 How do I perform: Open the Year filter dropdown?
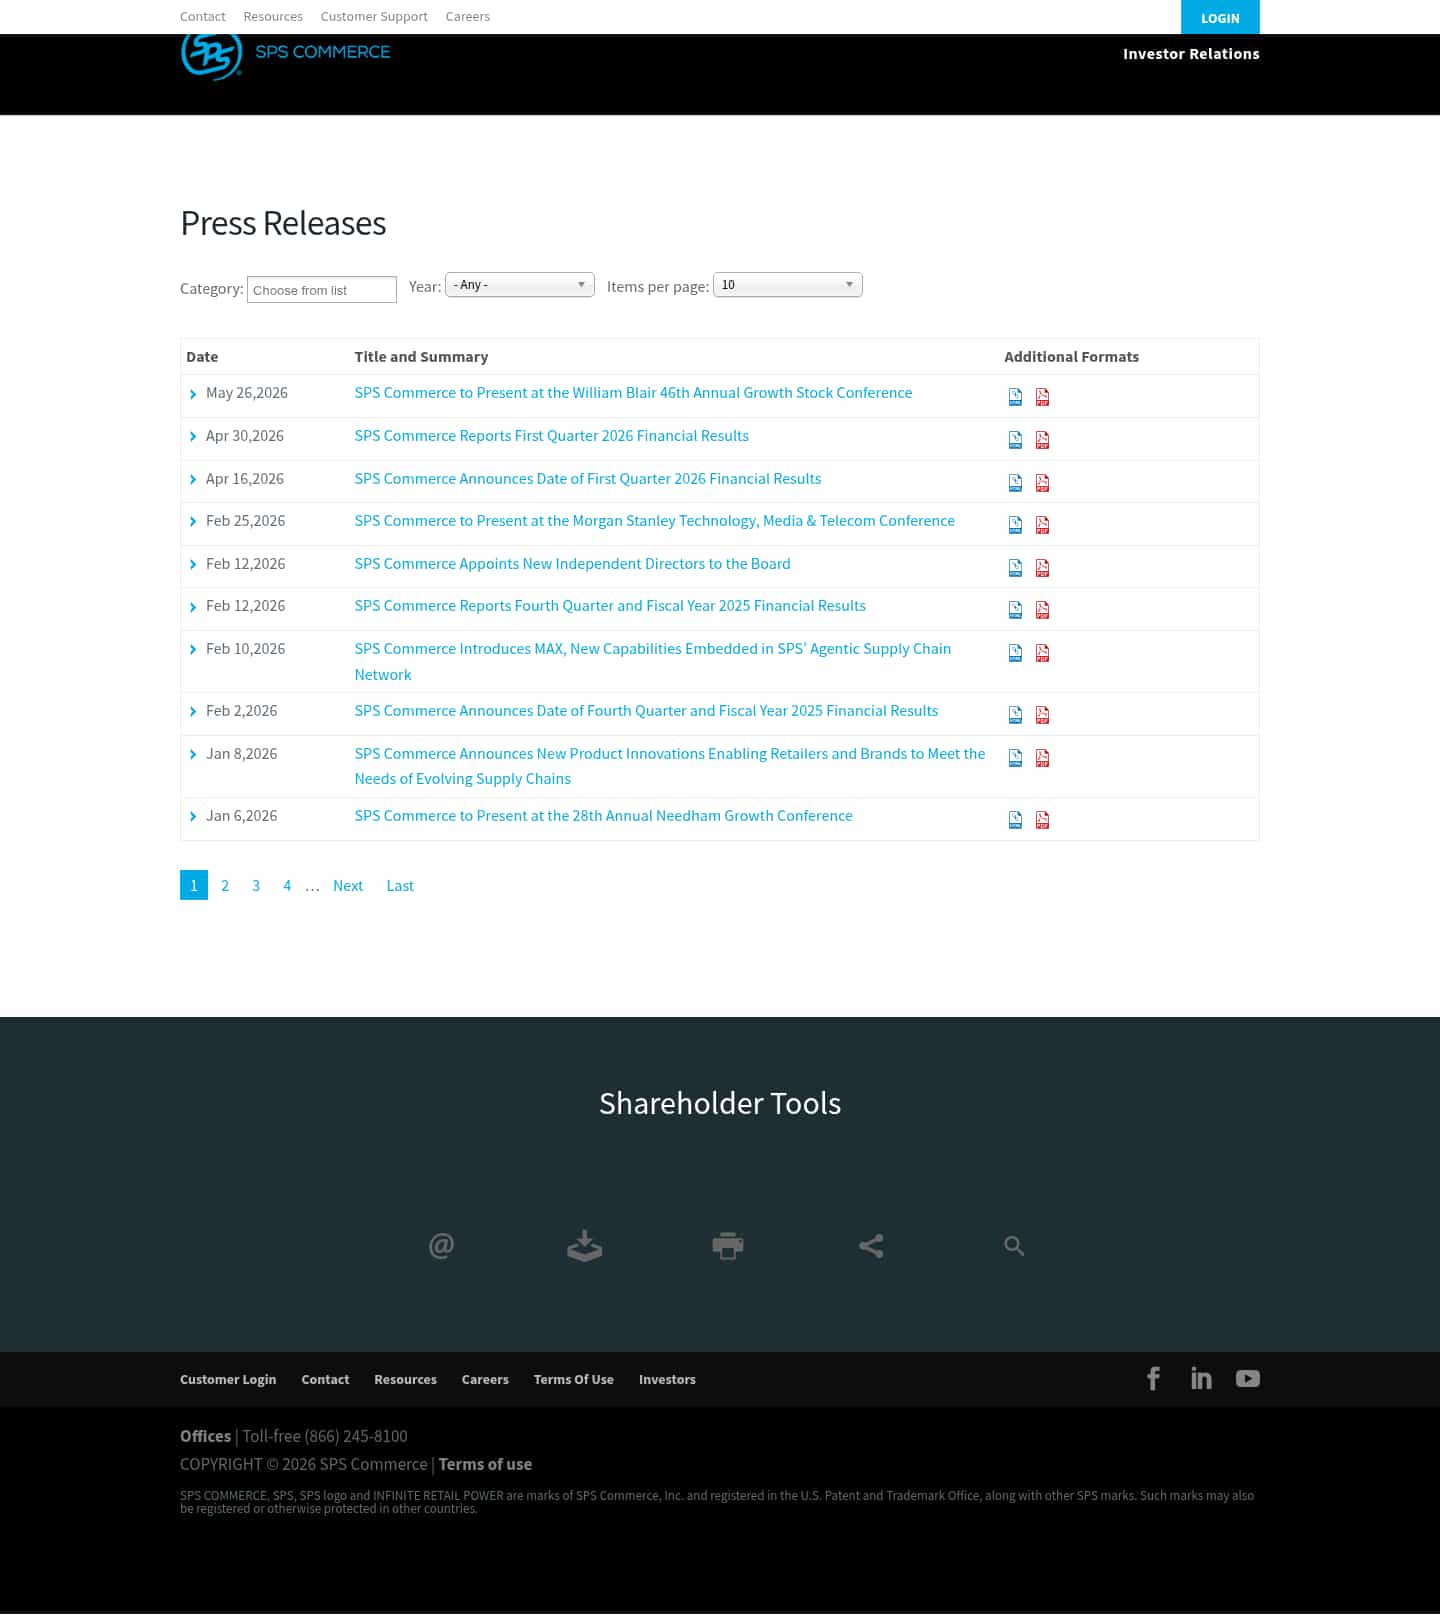(x=520, y=285)
